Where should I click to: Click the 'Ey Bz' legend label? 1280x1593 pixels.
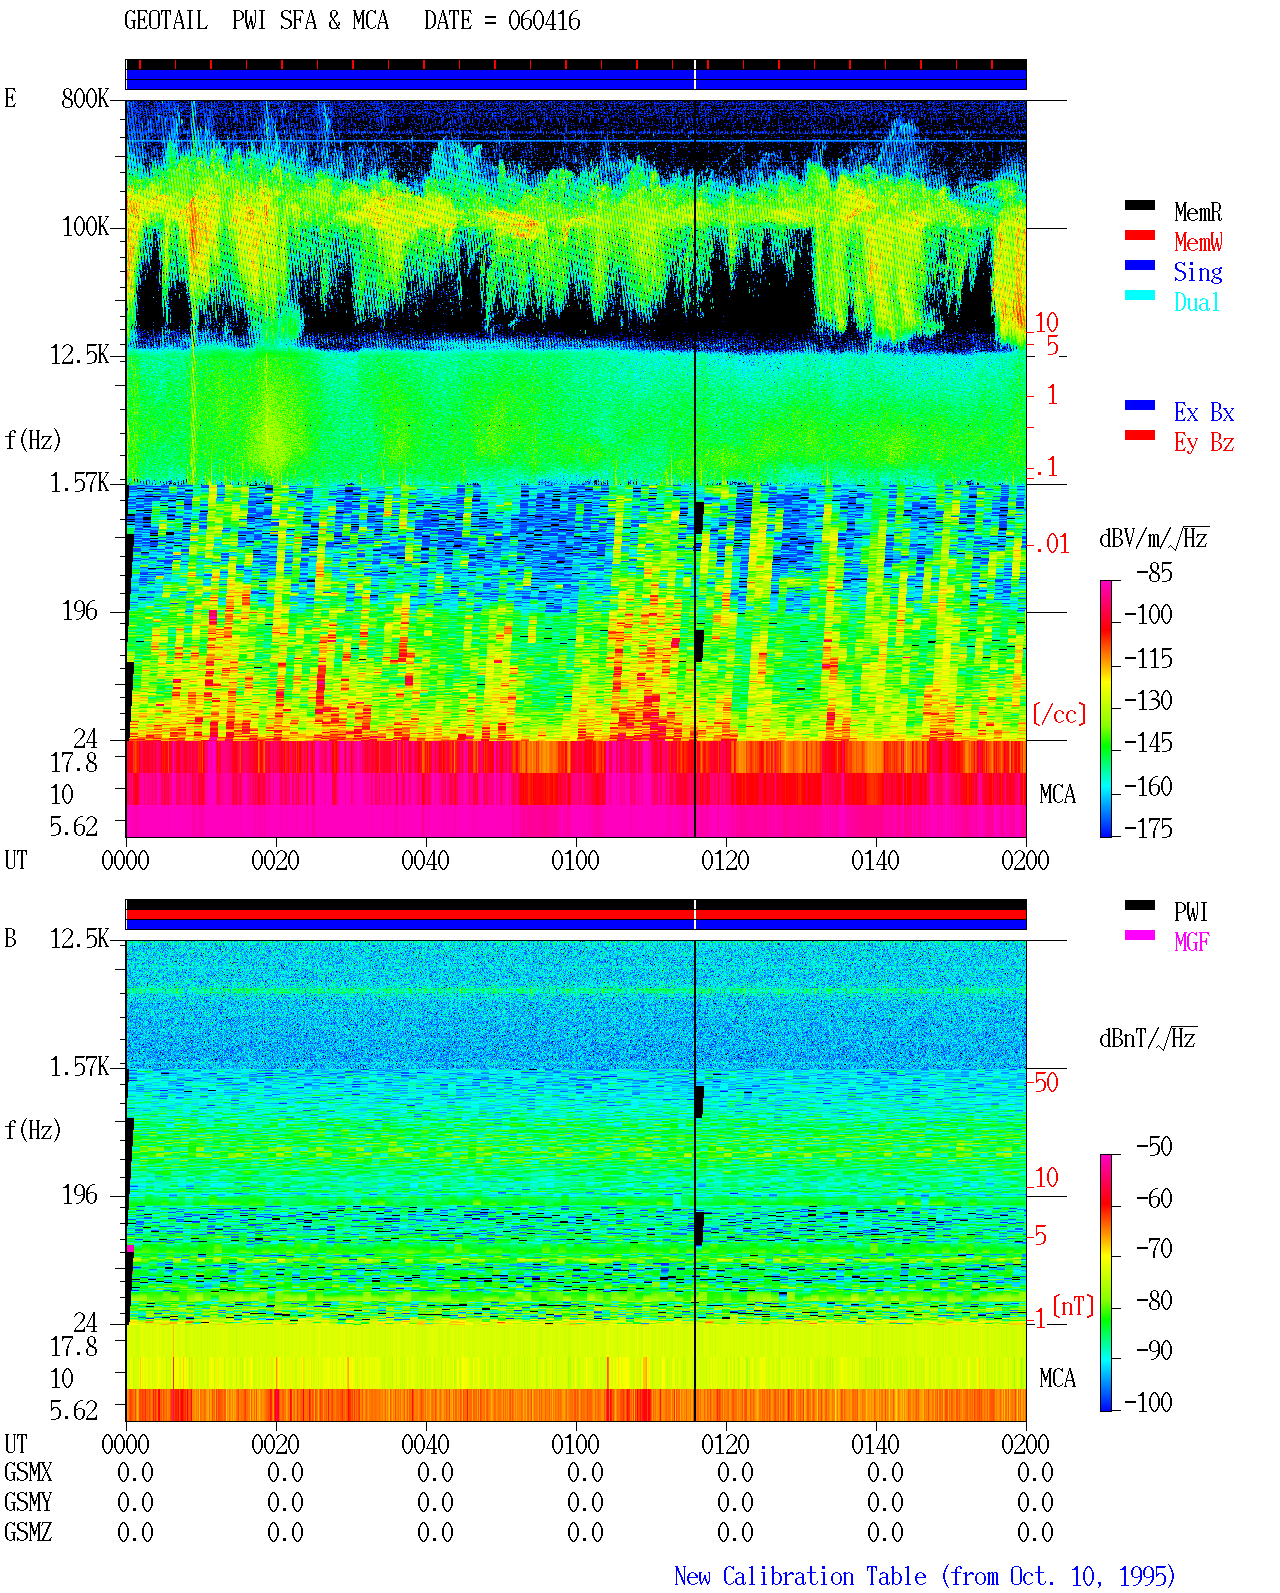tap(1204, 442)
